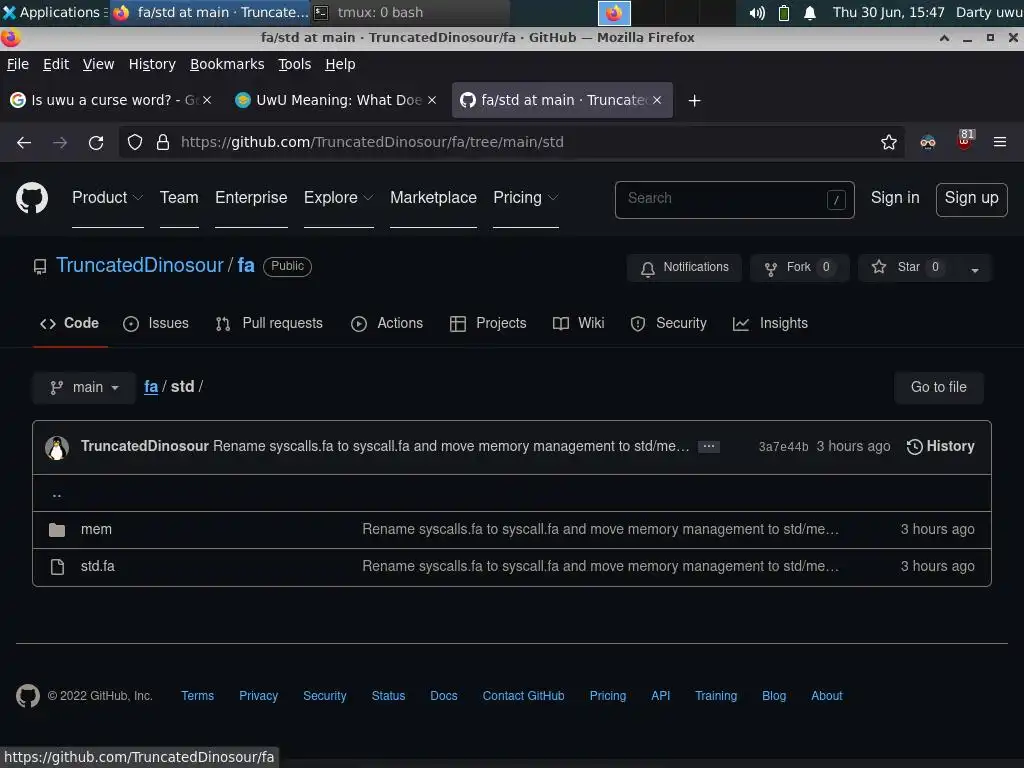Star the repository with Star button
1024x768 pixels.
(908, 268)
